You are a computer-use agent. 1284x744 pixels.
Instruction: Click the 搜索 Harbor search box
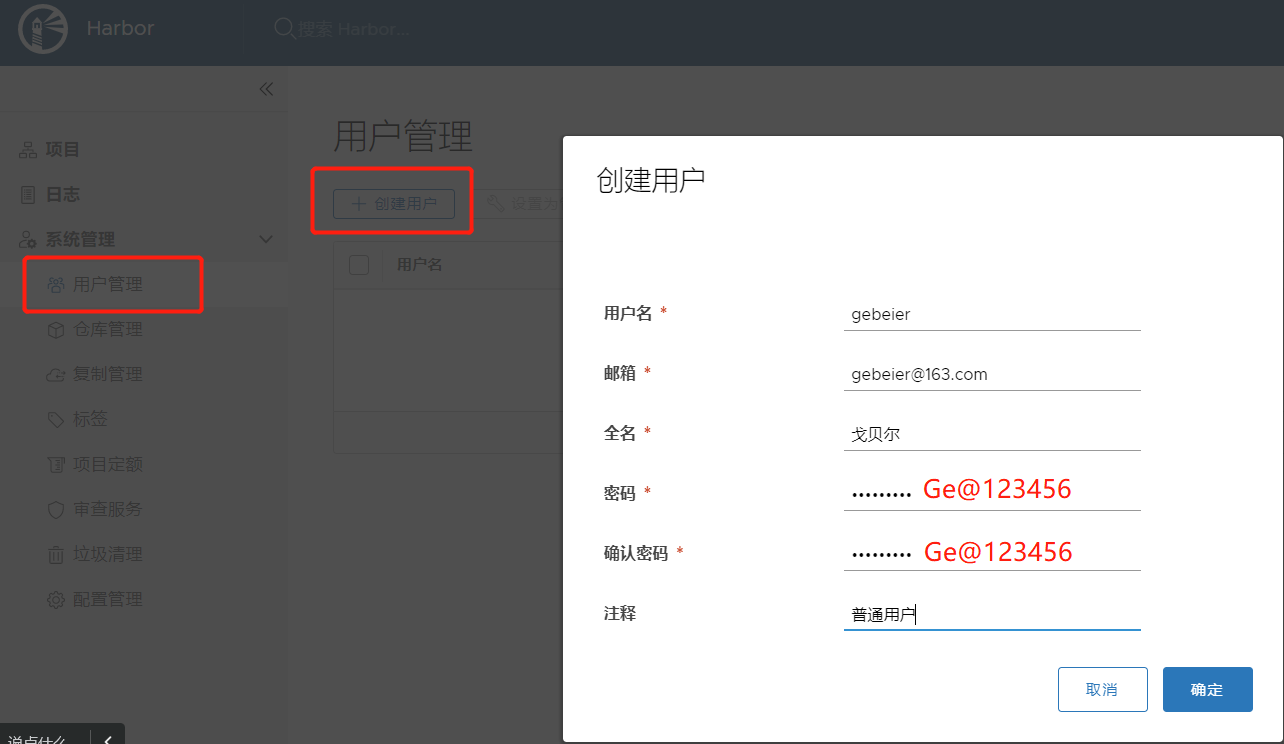click(x=354, y=28)
